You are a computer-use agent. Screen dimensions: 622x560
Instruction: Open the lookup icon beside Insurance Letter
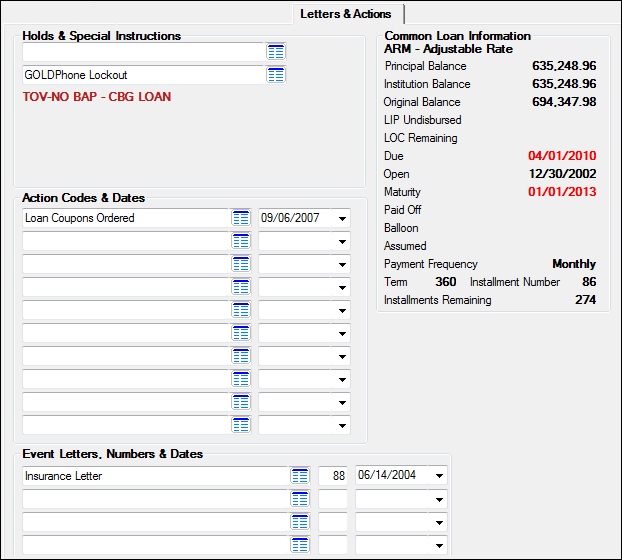pyautogui.click(x=300, y=476)
